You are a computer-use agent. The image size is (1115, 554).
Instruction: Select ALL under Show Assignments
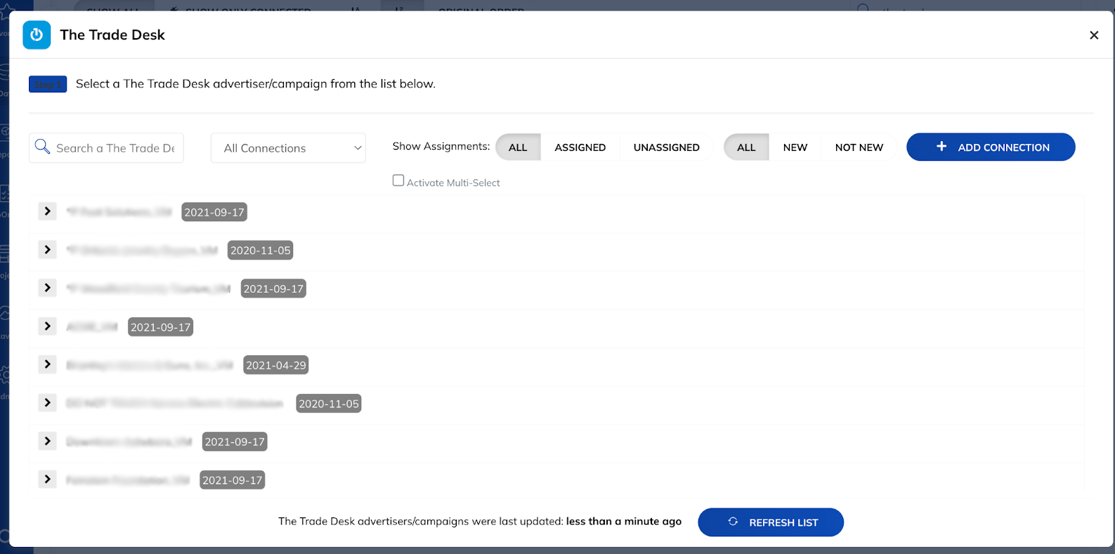point(518,147)
